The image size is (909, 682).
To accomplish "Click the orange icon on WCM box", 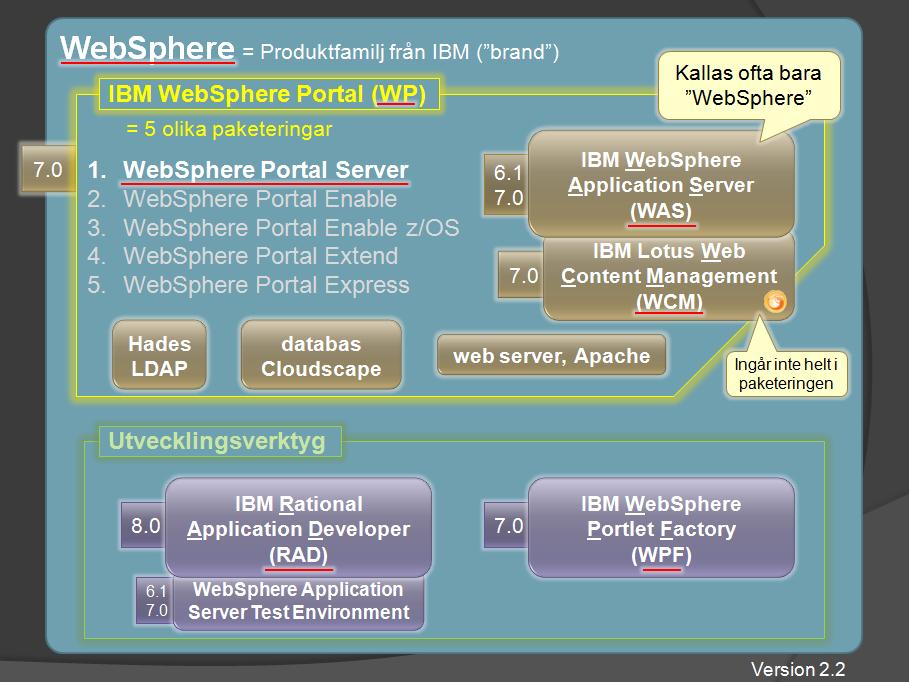I will click(x=775, y=301).
